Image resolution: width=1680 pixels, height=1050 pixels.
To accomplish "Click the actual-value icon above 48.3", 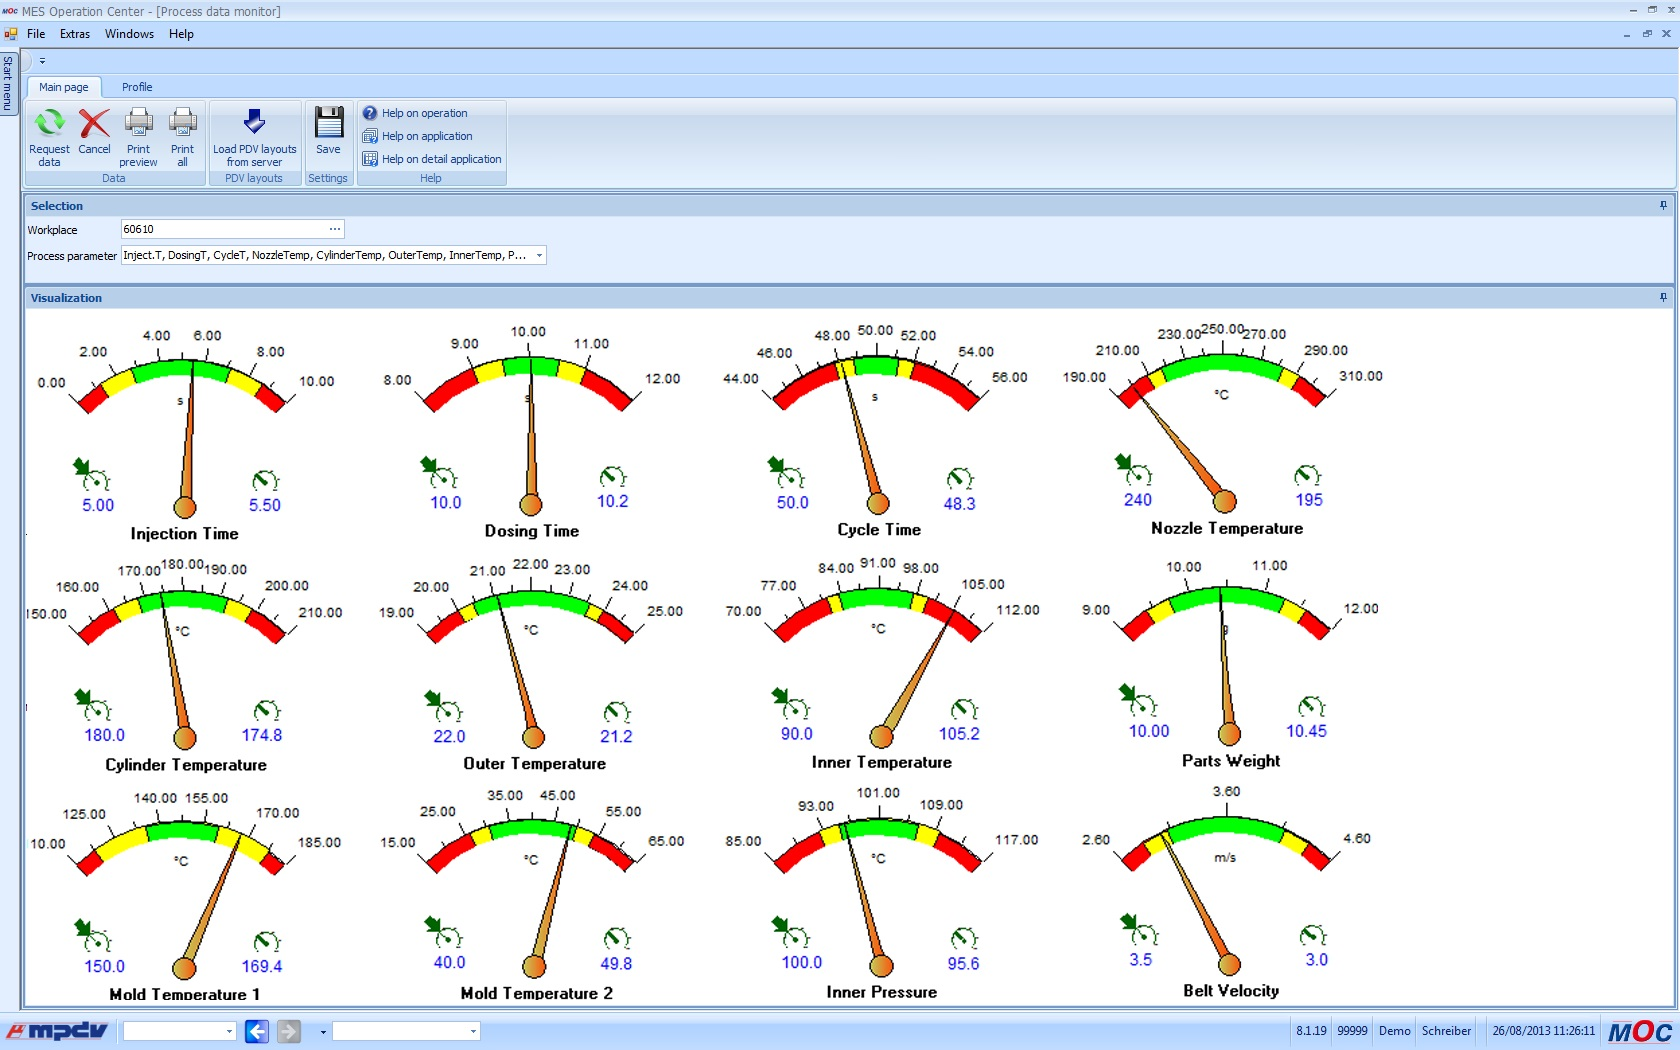I will click(x=960, y=478).
